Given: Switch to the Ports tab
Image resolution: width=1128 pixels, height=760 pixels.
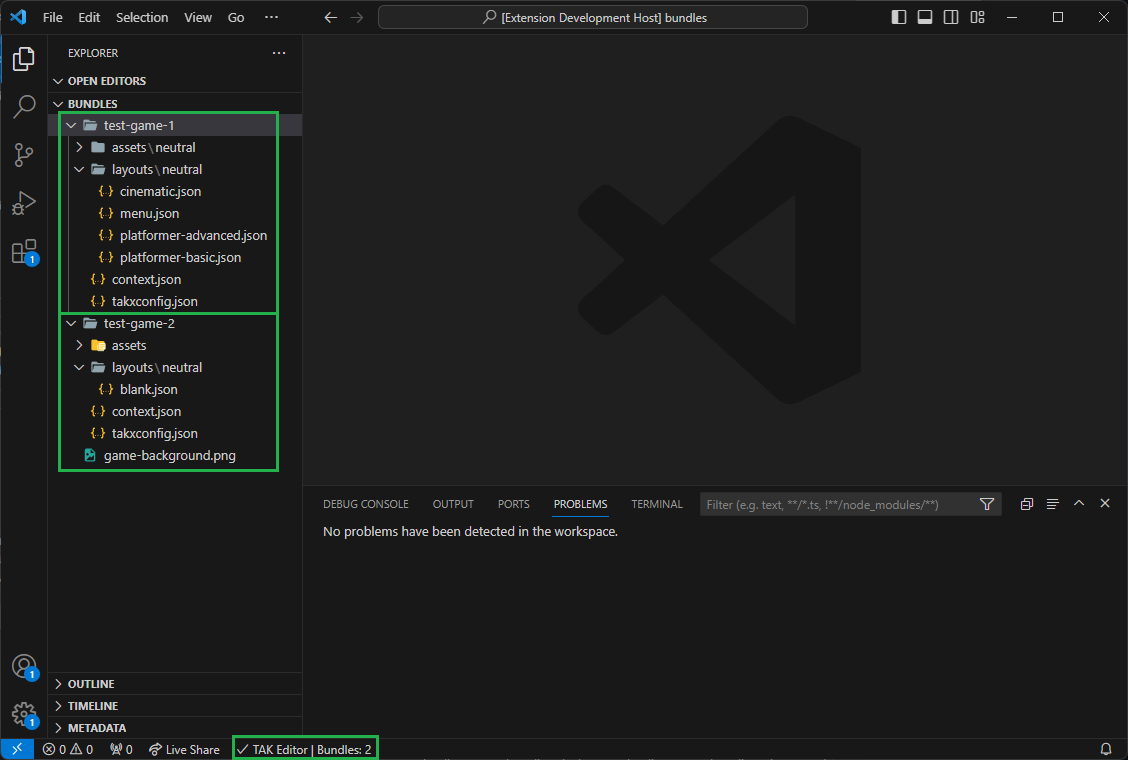Looking at the screenshot, I should pos(514,504).
